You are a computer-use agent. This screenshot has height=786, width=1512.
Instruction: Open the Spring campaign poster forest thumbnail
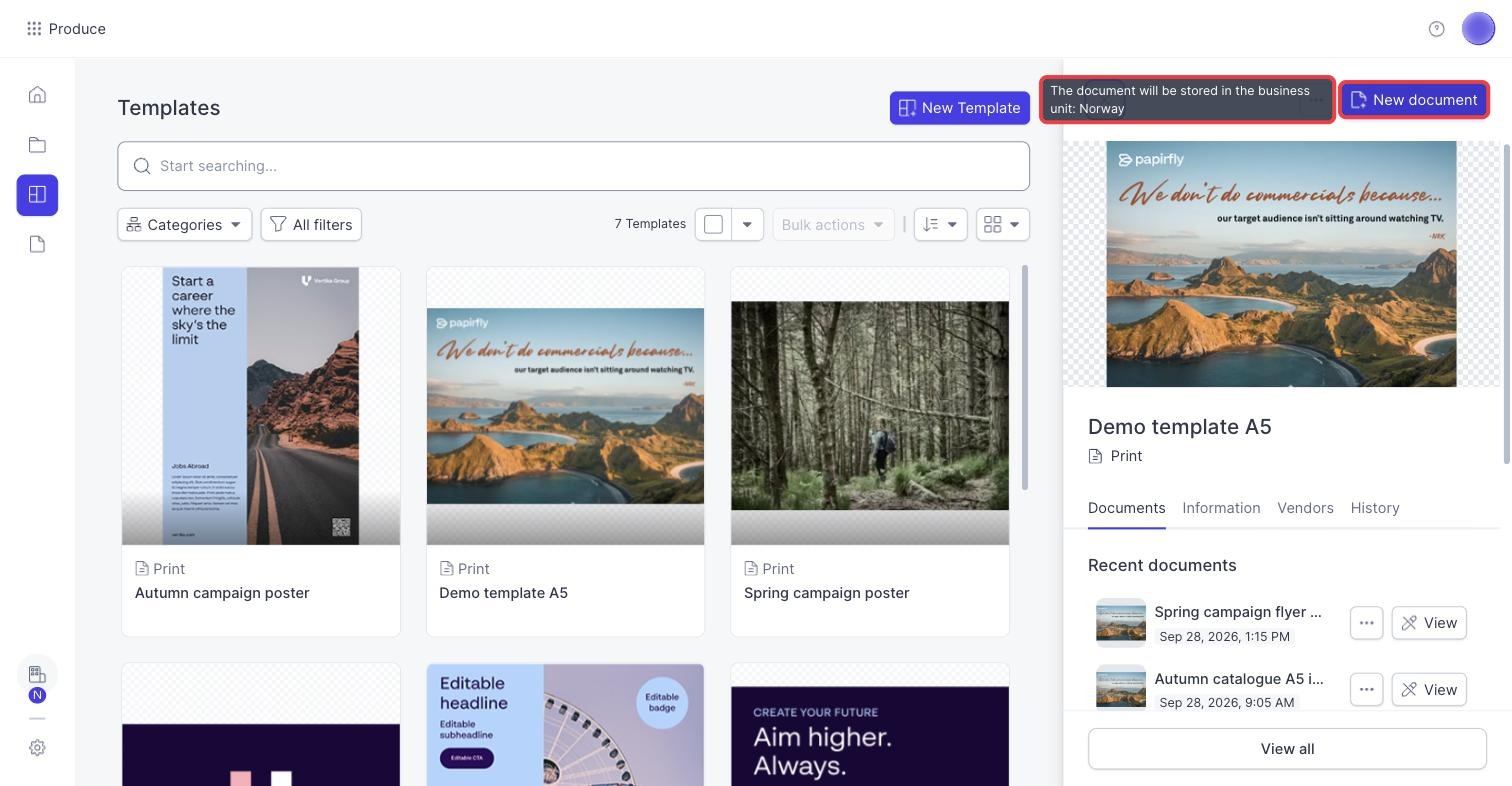click(870, 406)
